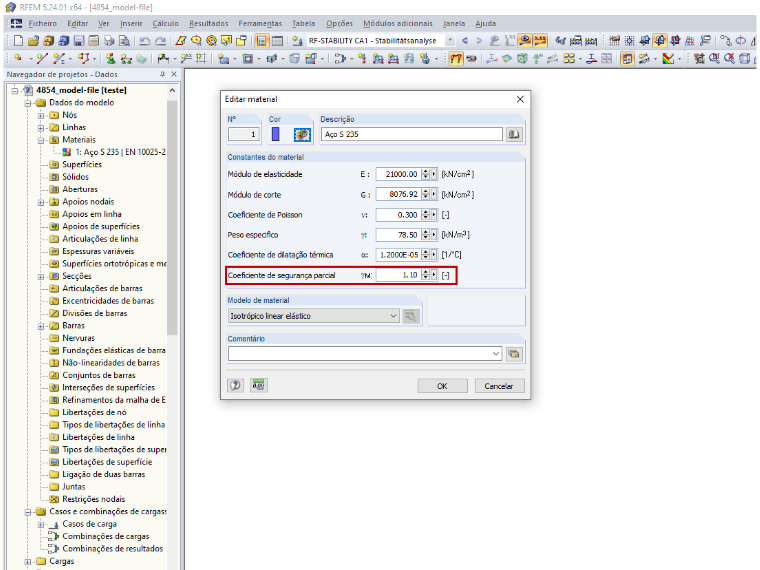Click the nodal support green icon
Viewport: 760px width, 570px height.
click(111, 59)
